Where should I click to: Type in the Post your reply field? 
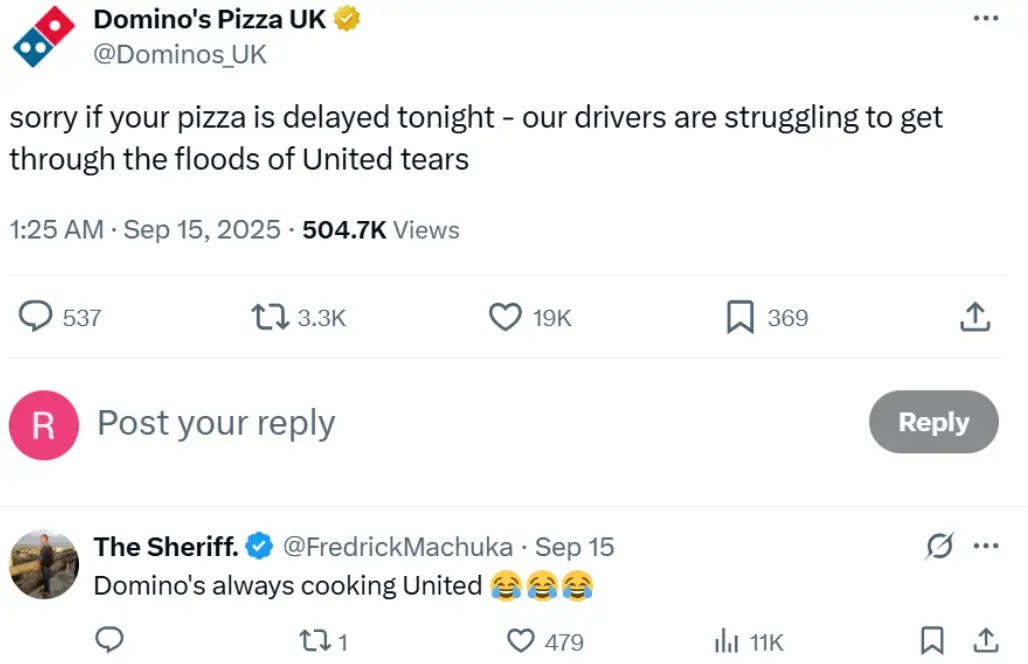(400, 423)
